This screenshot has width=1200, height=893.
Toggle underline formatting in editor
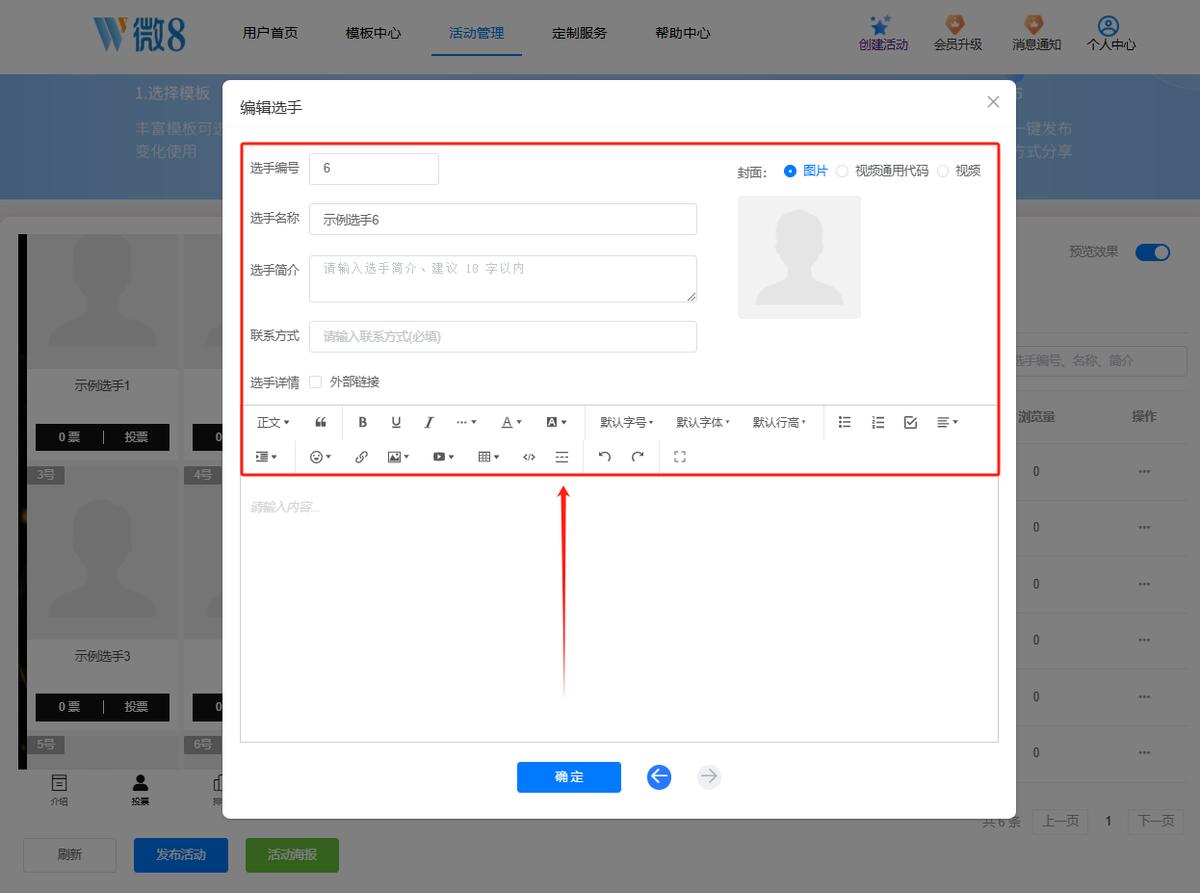point(396,423)
